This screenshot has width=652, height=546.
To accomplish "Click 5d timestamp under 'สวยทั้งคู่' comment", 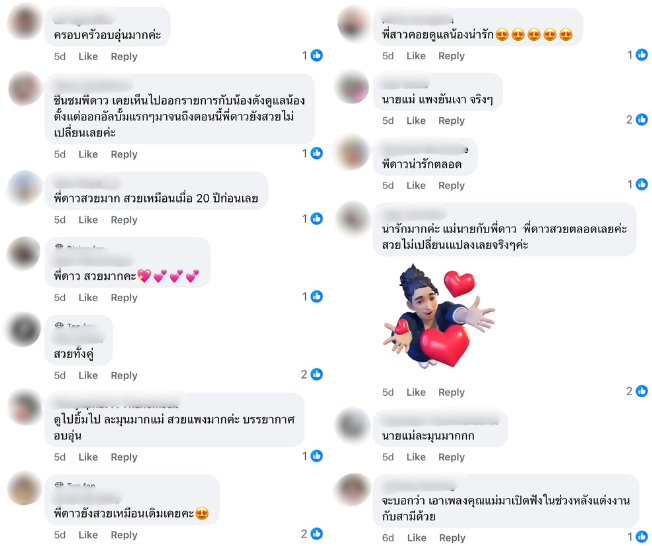I will (59, 376).
